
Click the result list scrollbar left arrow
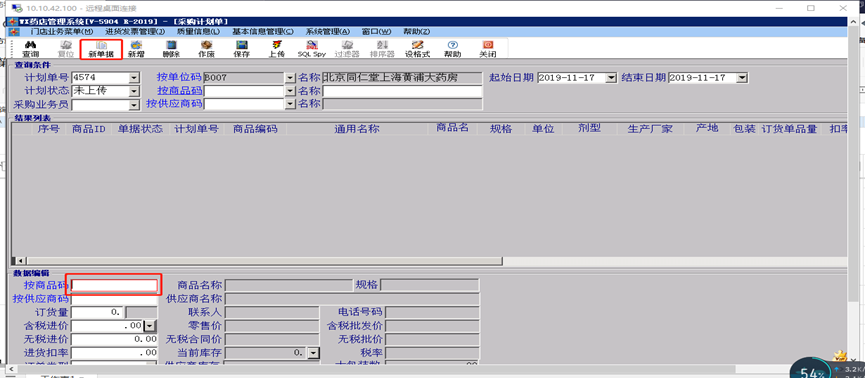click(20, 261)
